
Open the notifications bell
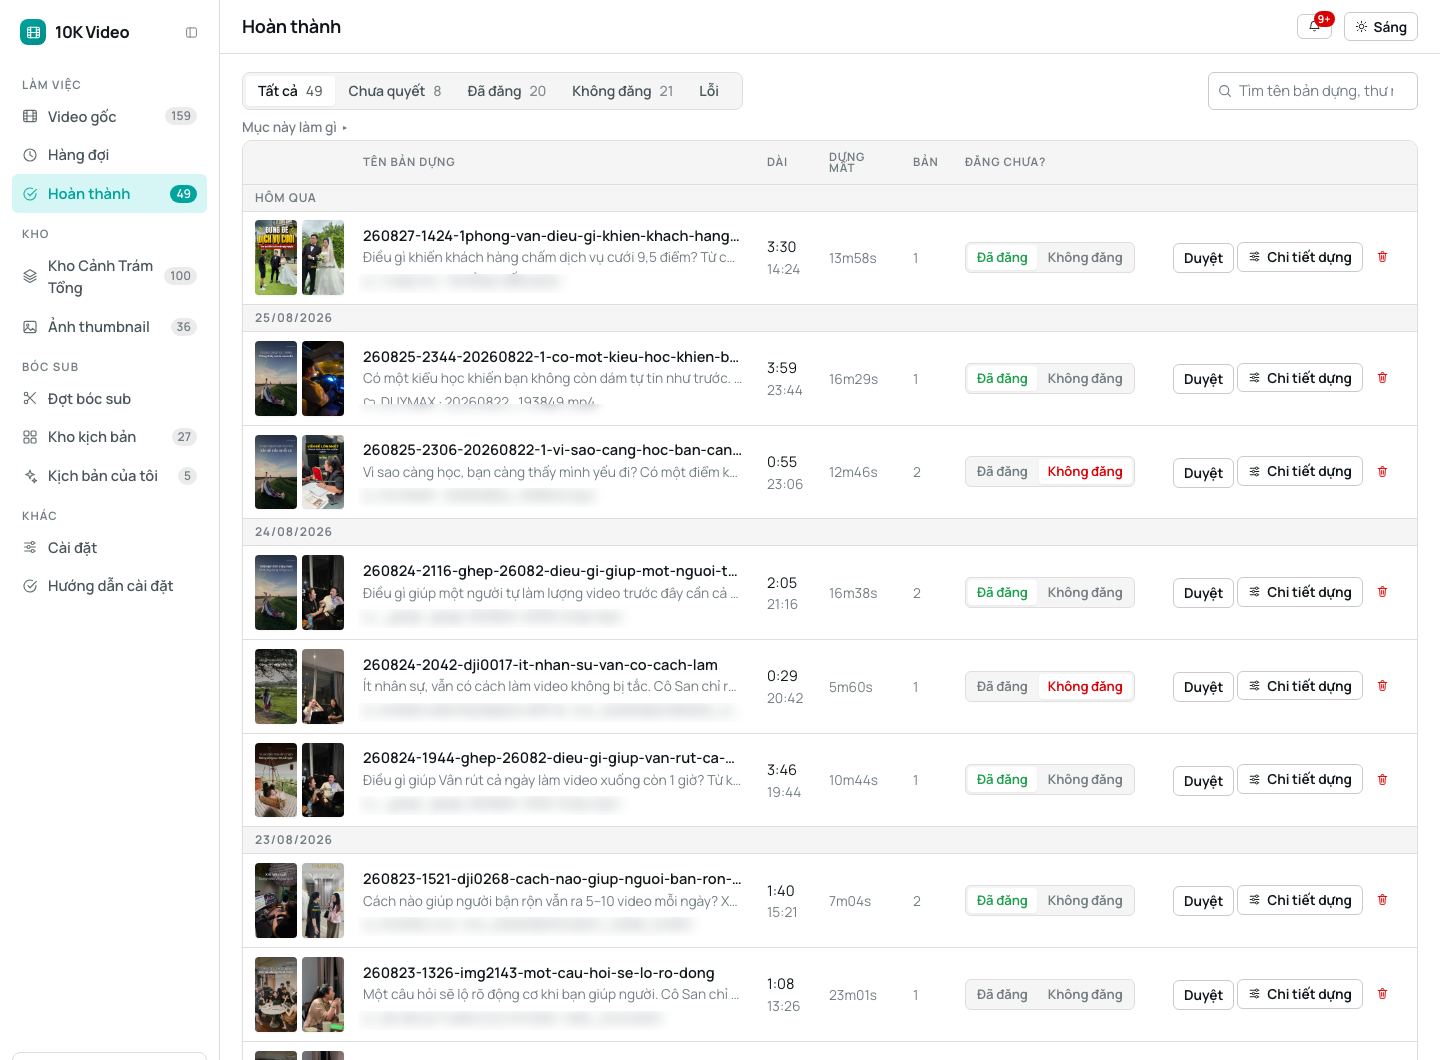pyautogui.click(x=1314, y=27)
